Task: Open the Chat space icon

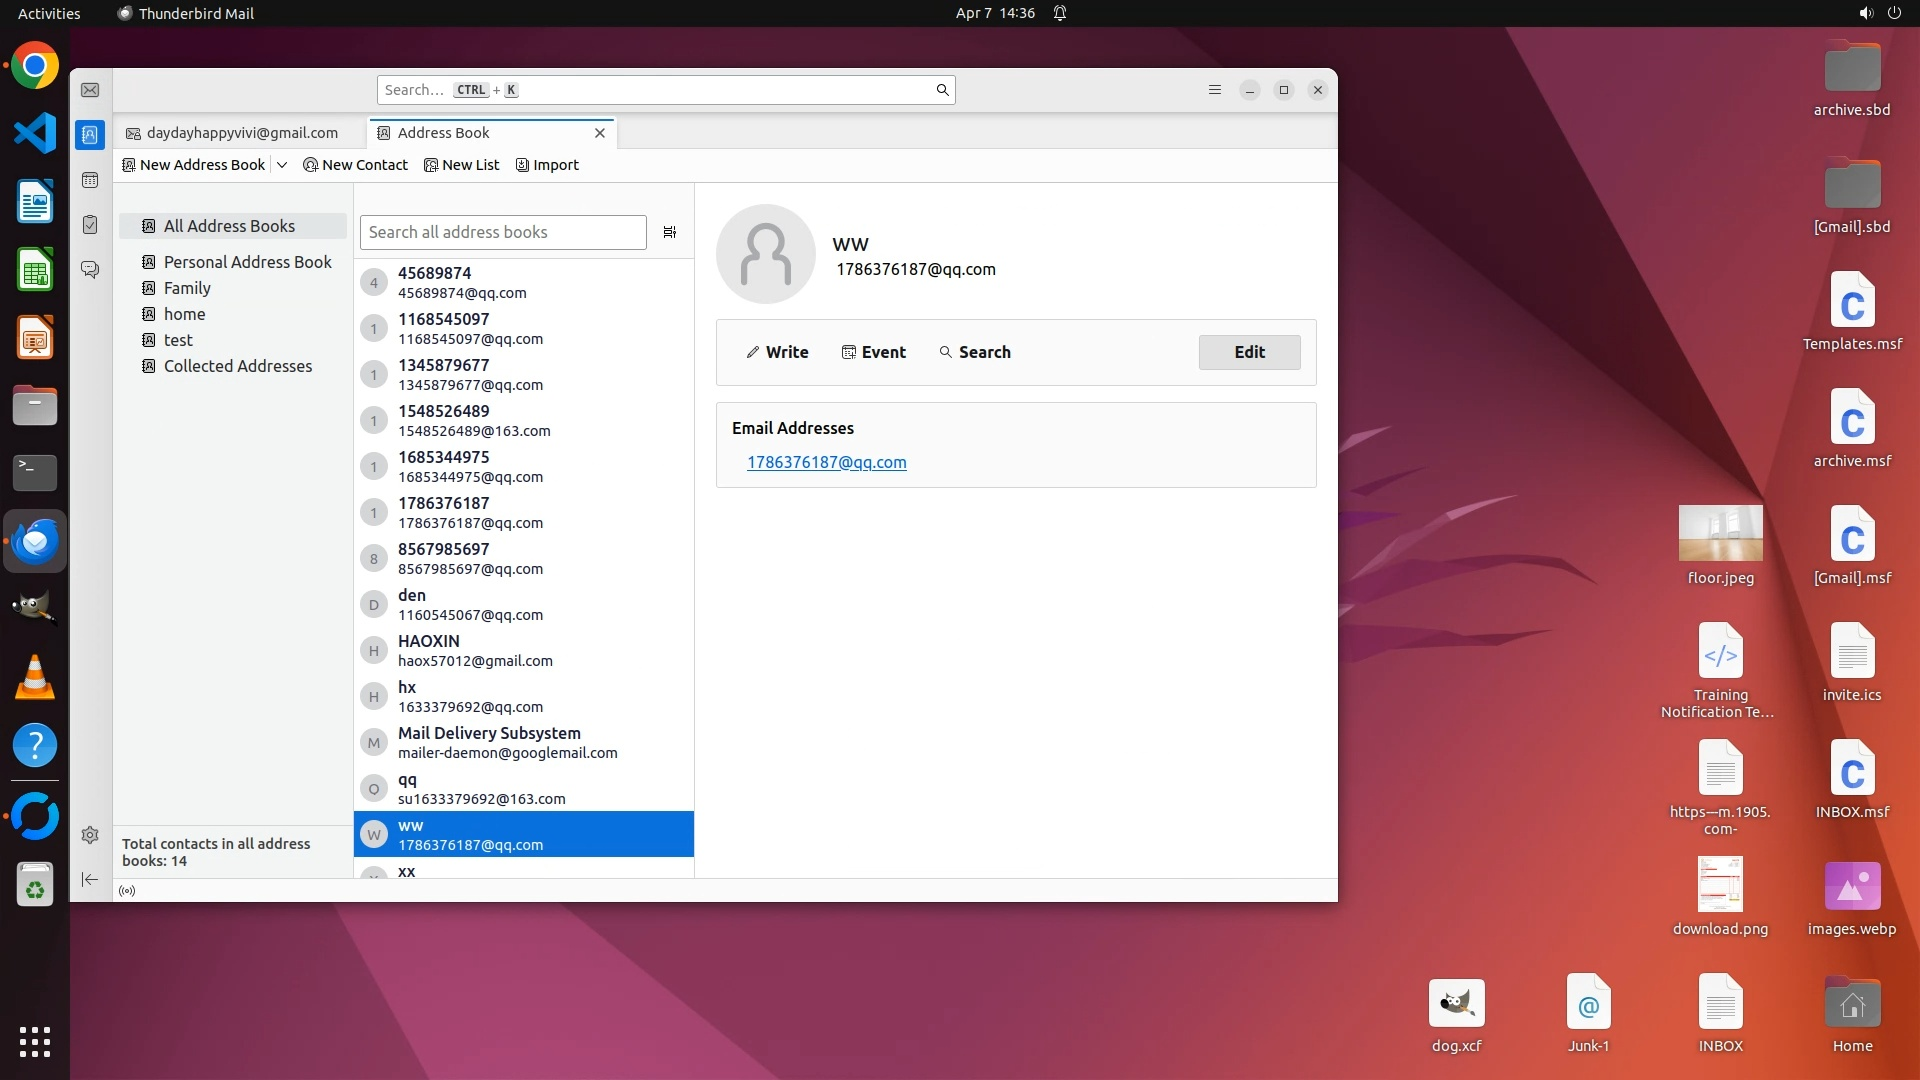Action: 90,270
